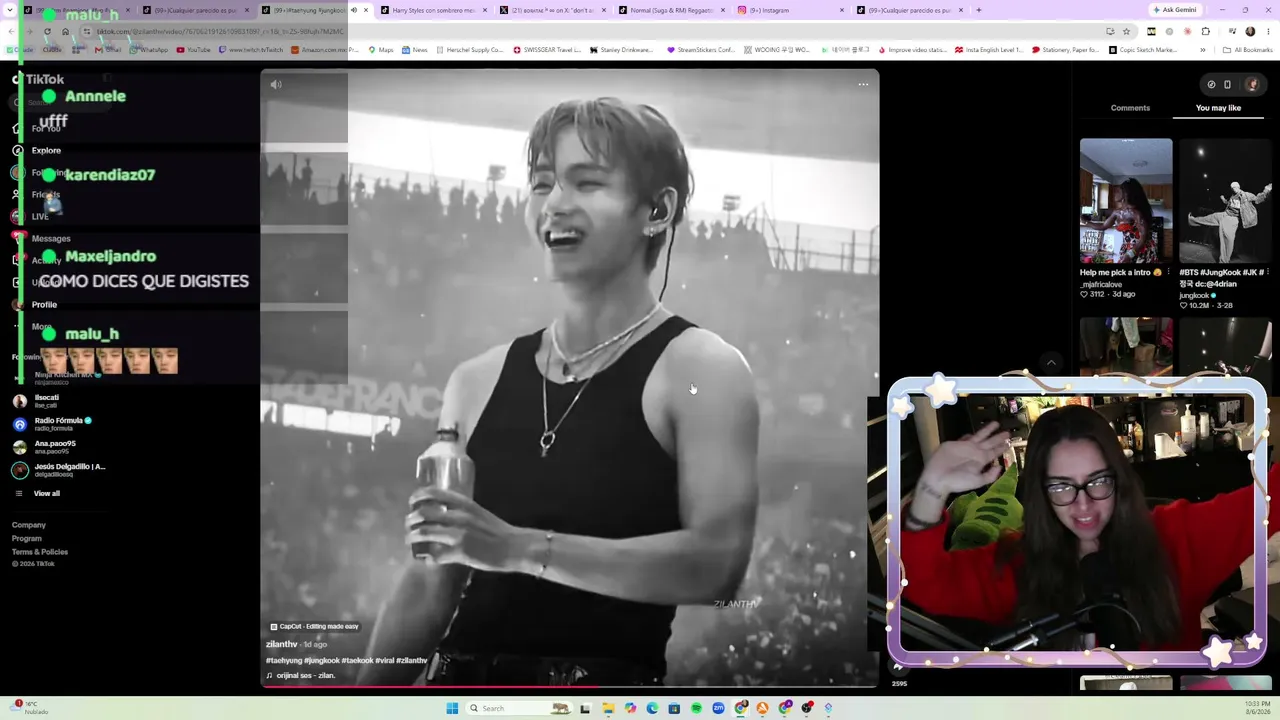Click the scroll-up chevron button

pos(1051,363)
